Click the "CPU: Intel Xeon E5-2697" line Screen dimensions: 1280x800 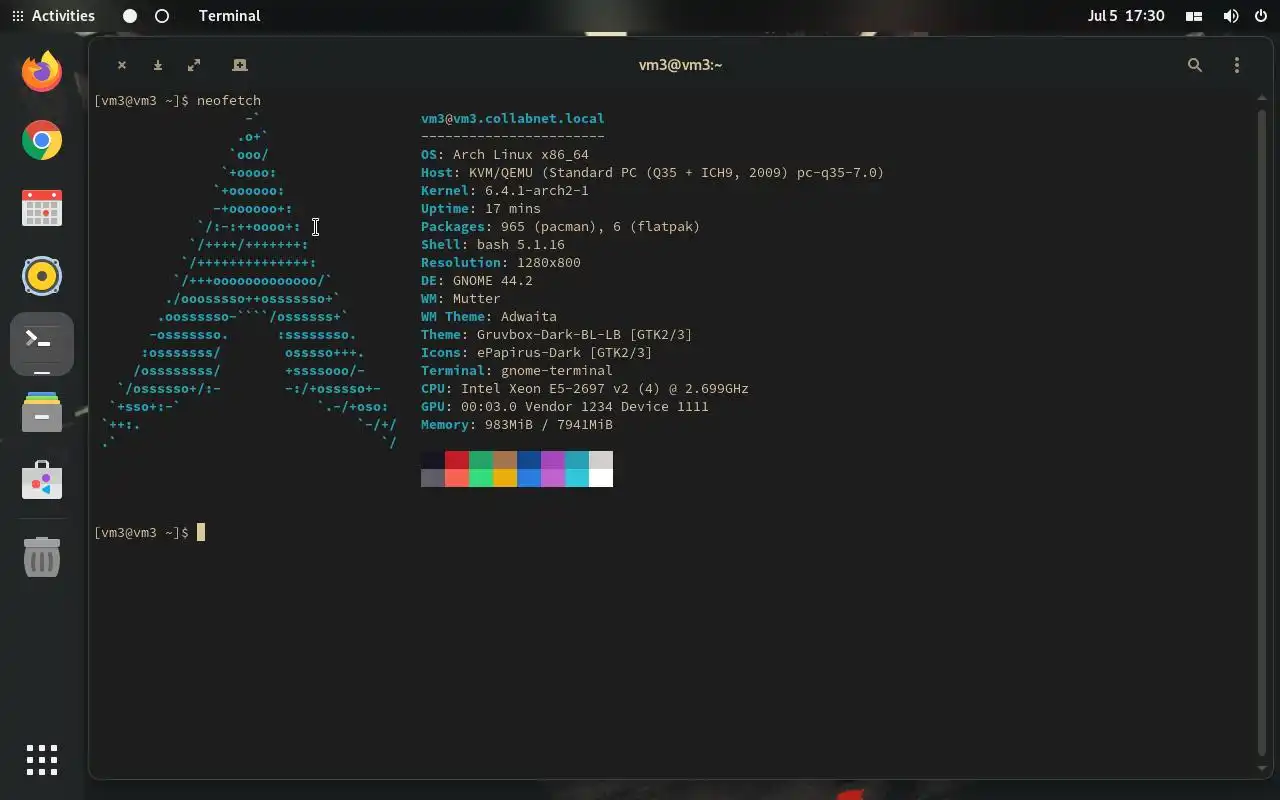(585, 389)
